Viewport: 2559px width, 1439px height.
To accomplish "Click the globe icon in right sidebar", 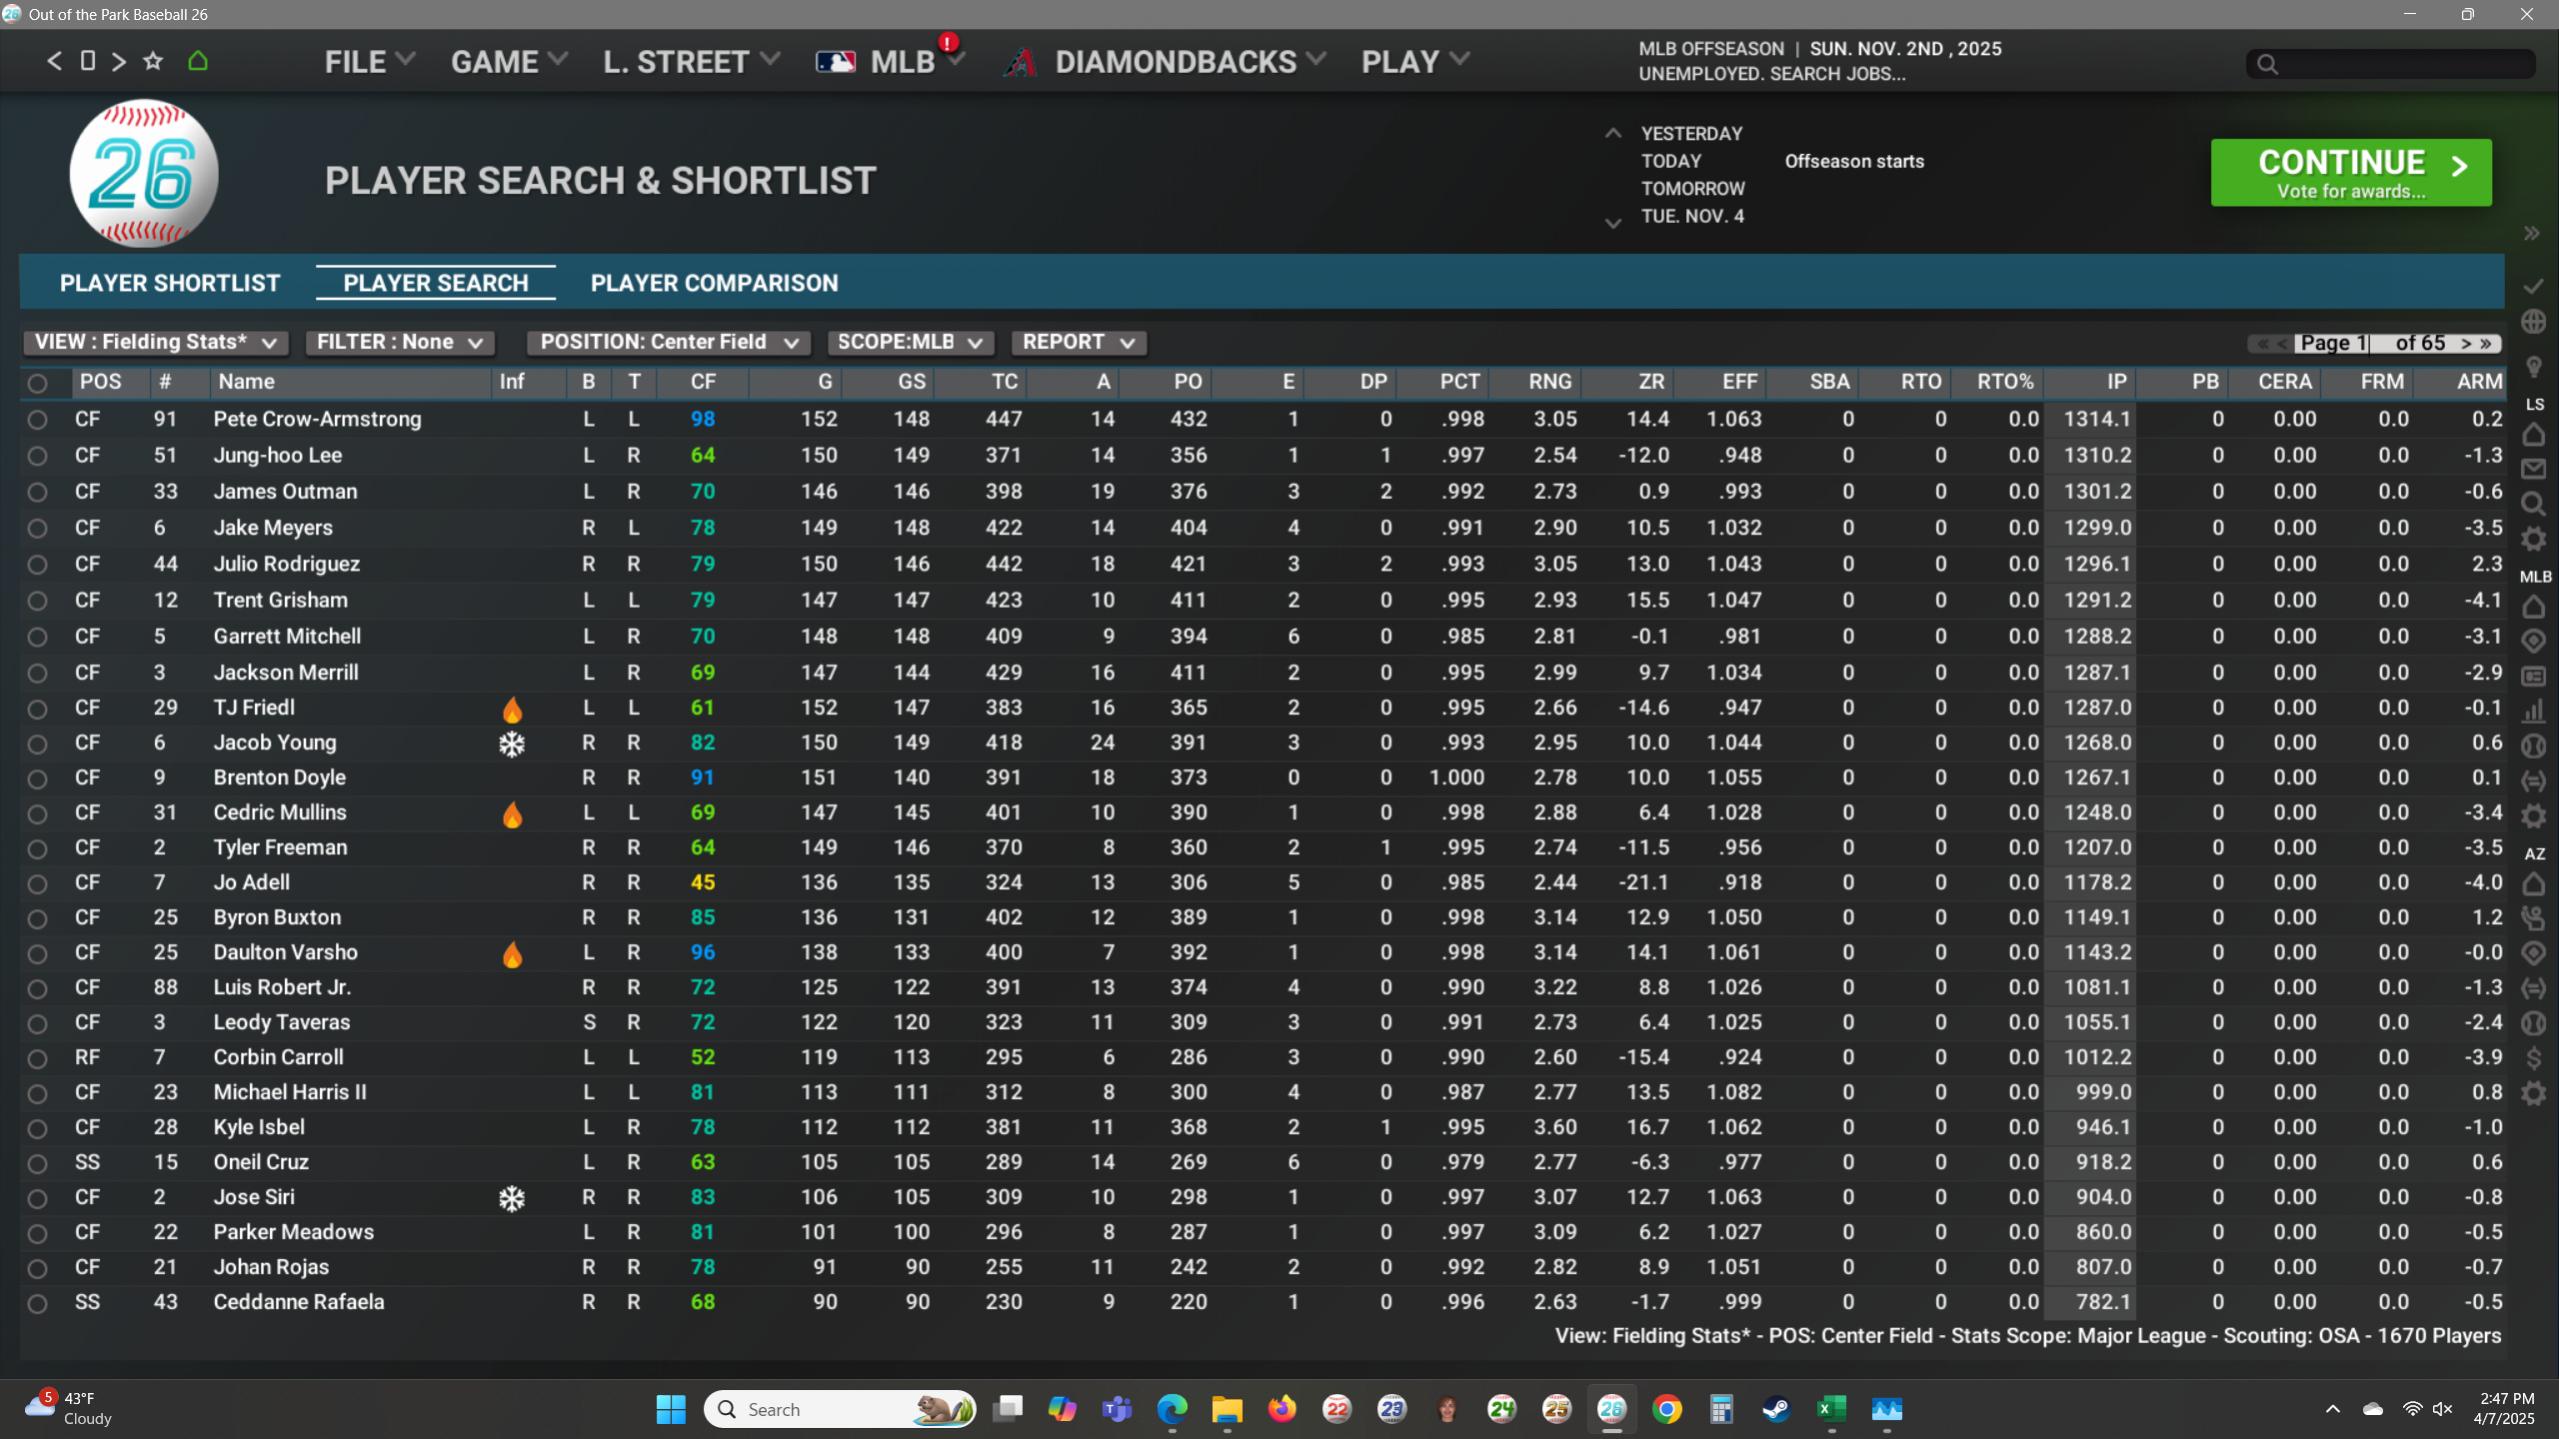I will click(x=2533, y=322).
